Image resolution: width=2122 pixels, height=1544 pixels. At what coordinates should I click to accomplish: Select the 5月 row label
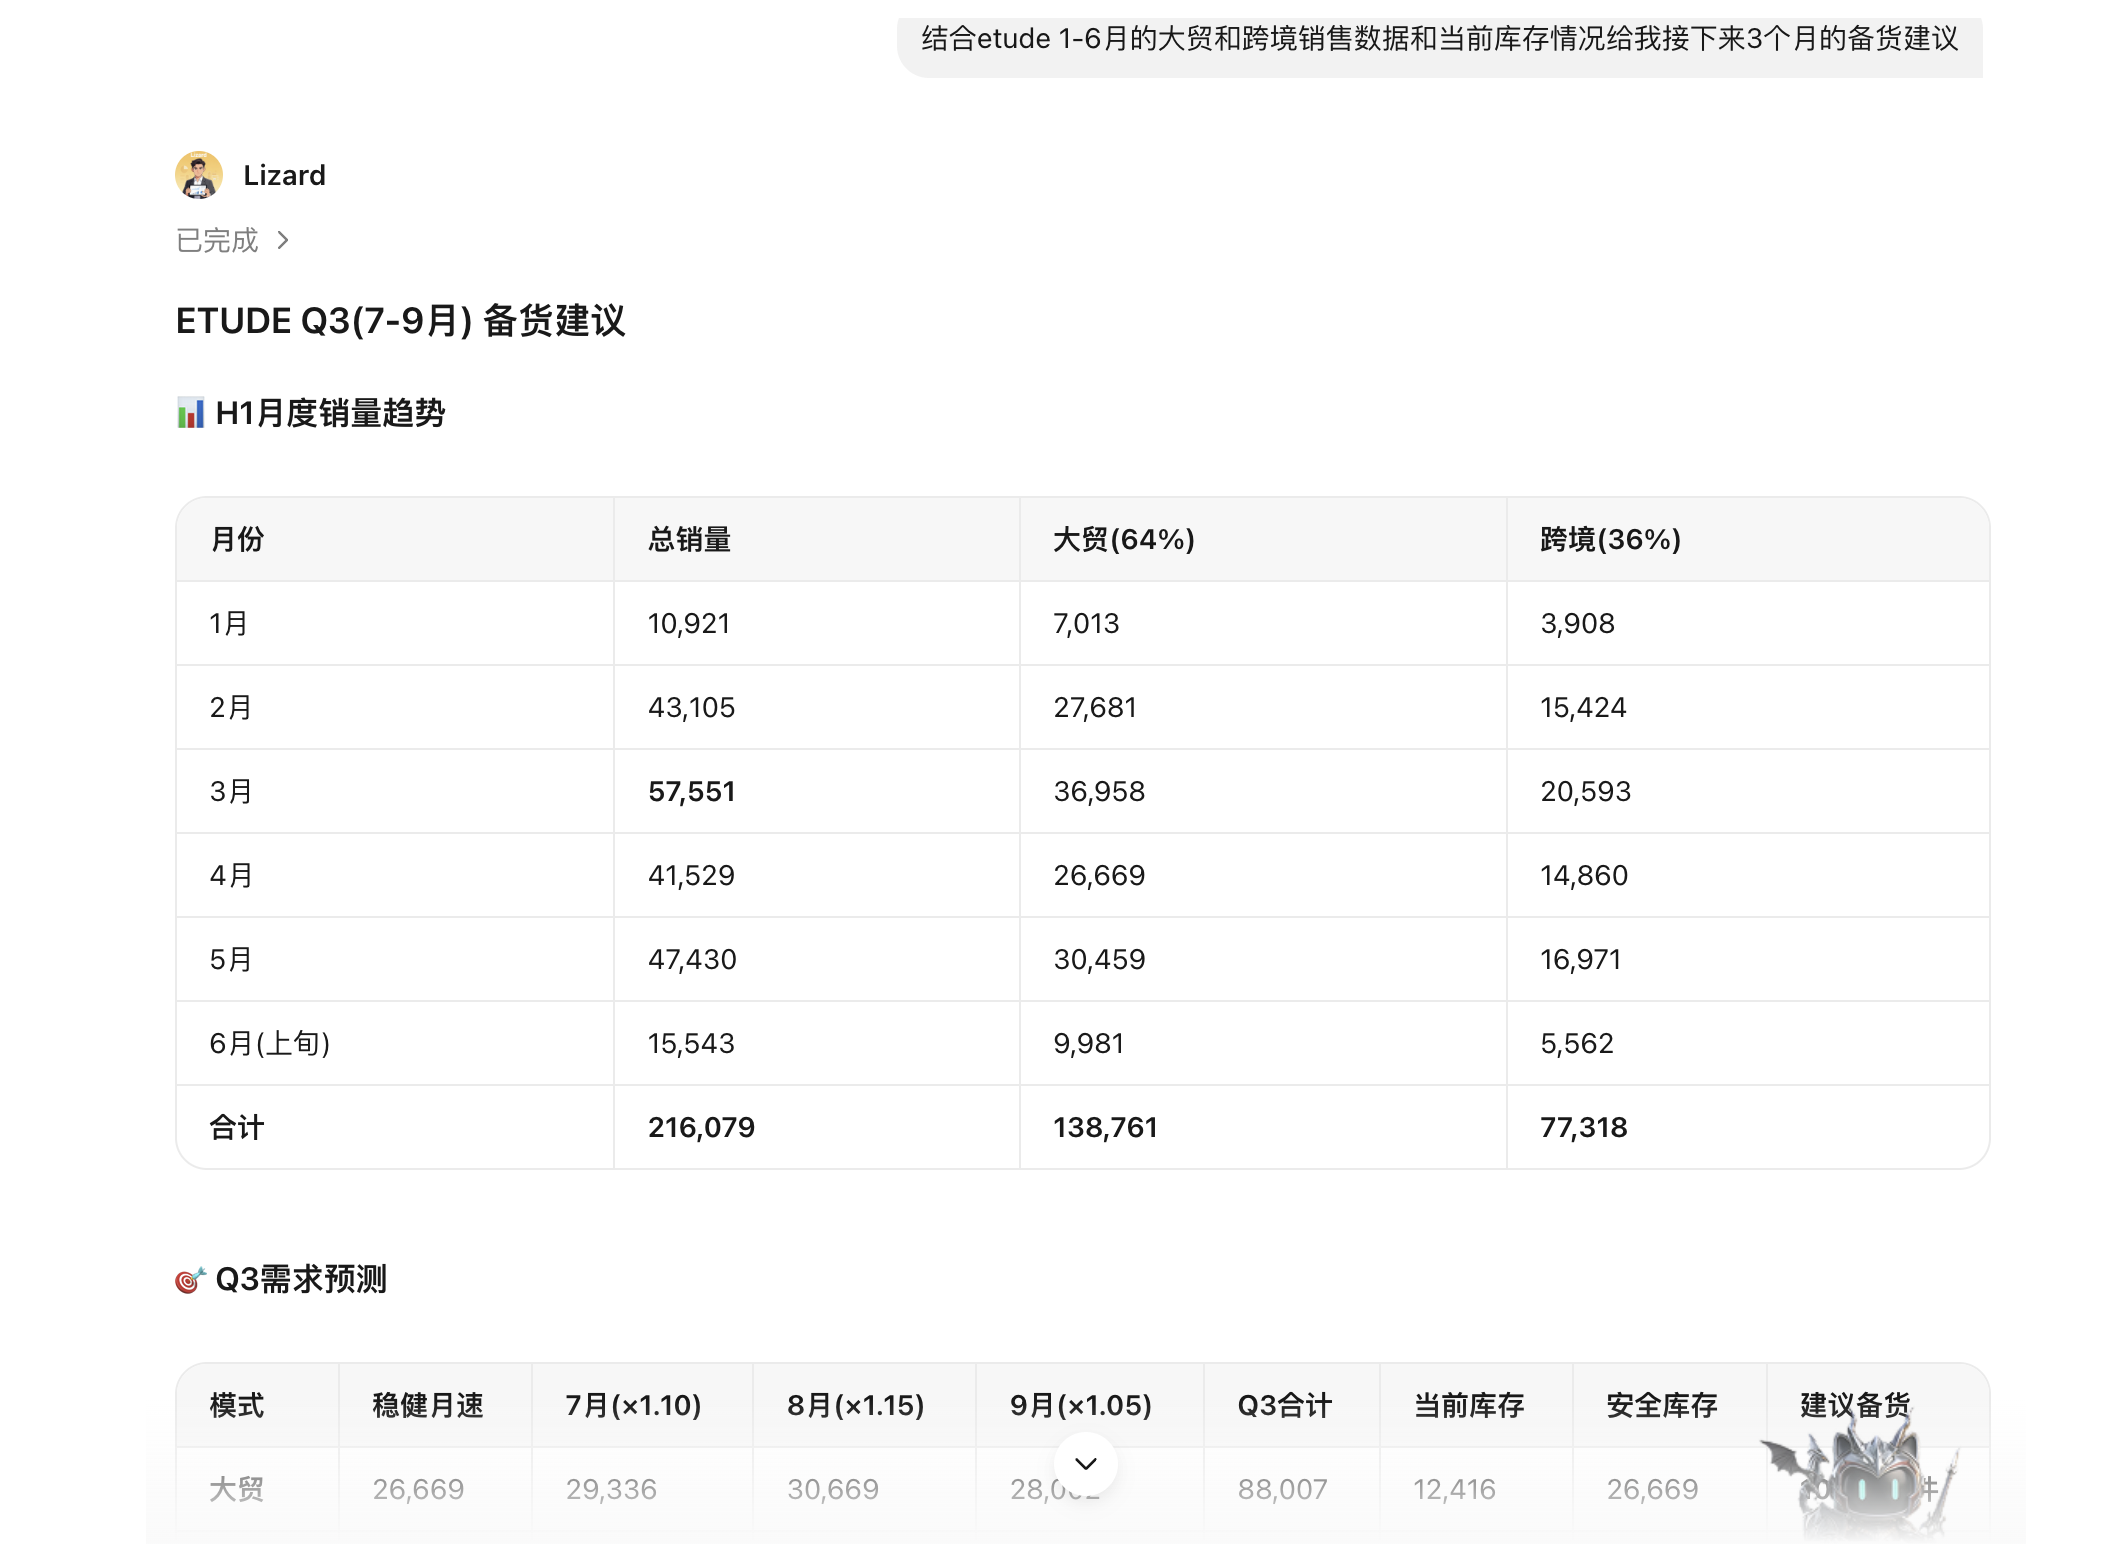click(230, 960)
